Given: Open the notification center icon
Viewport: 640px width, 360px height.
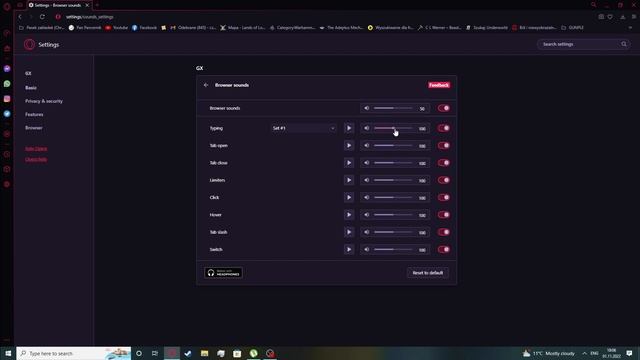Looking at the screenshot, I should pyautogui.click(x=629, y=353).
